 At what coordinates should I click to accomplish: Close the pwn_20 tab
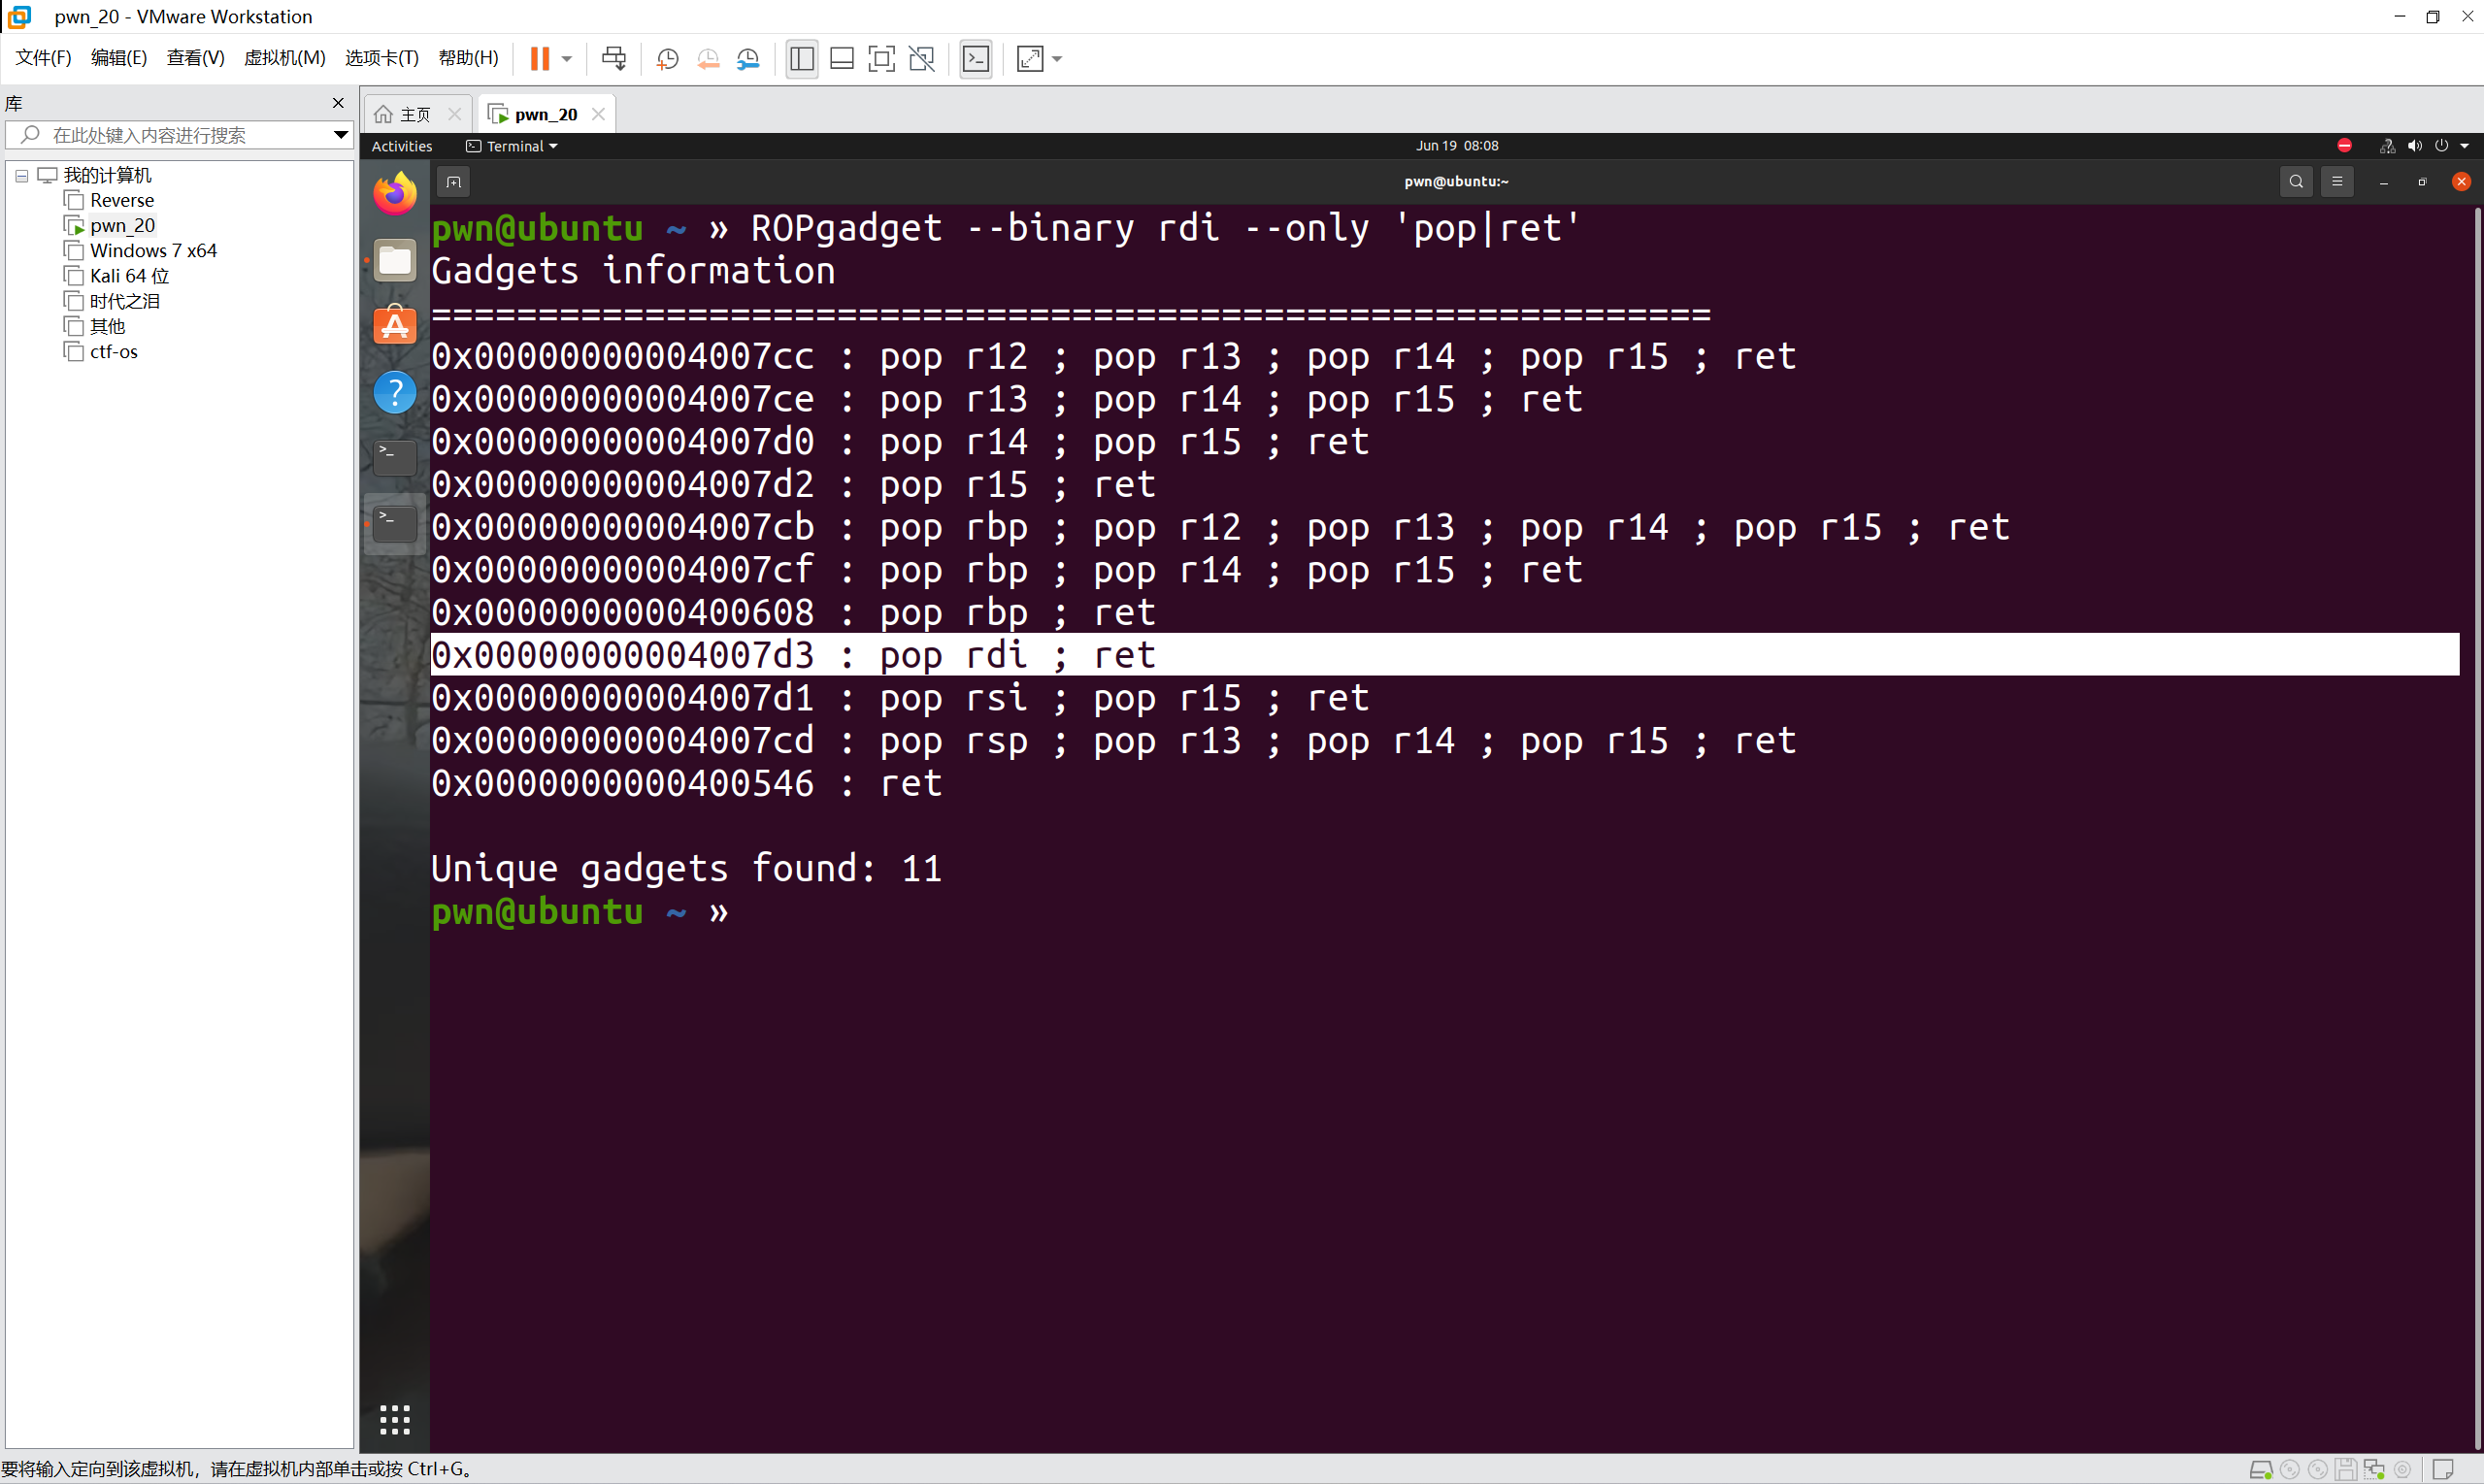pyautogui.click(x=598, y=114)
